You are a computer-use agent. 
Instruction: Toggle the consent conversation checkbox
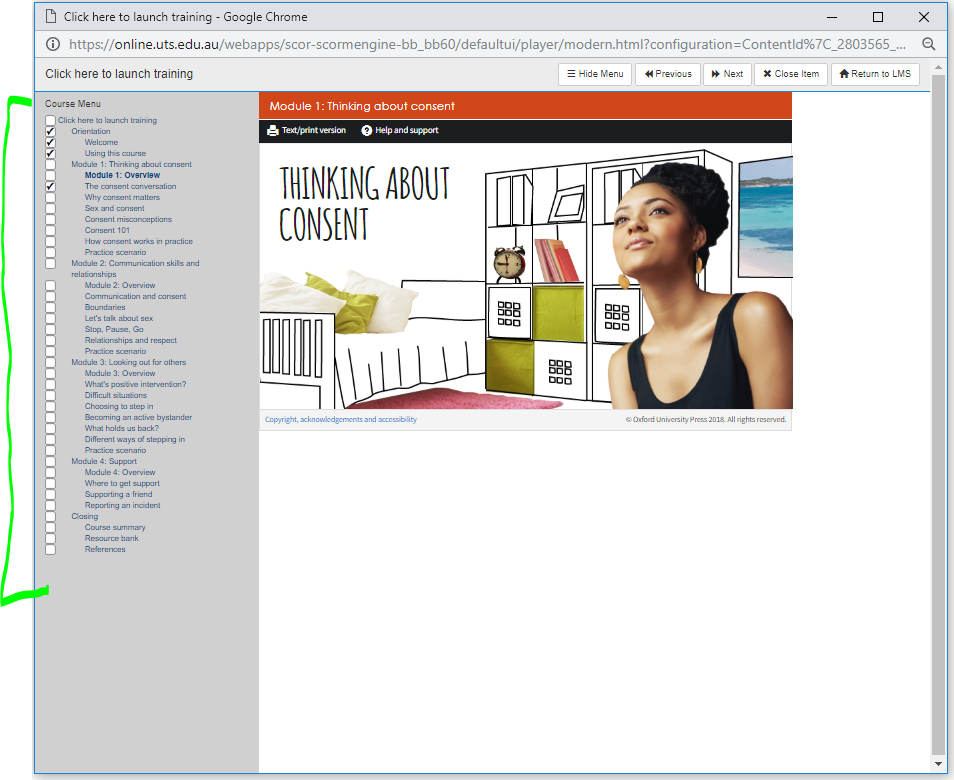coord(50,187)
